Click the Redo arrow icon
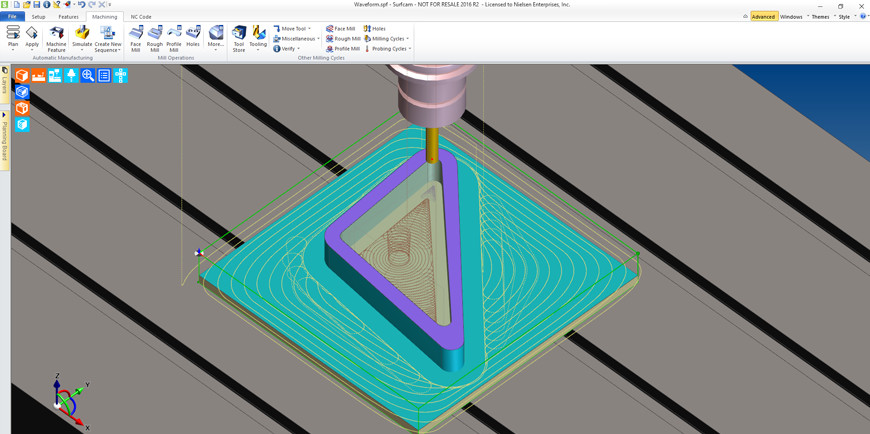The width and height of the screenshot is (870, 434). (x=92, y=4)
